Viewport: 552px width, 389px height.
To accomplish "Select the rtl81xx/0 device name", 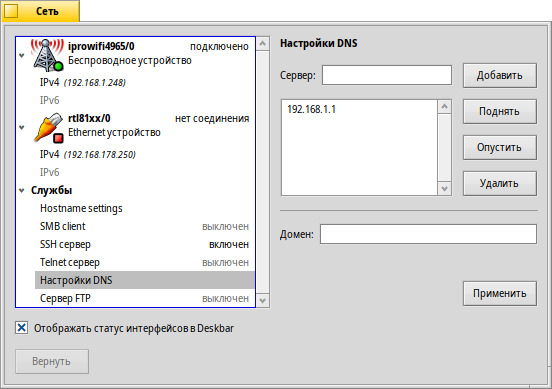I will [89, 118].
